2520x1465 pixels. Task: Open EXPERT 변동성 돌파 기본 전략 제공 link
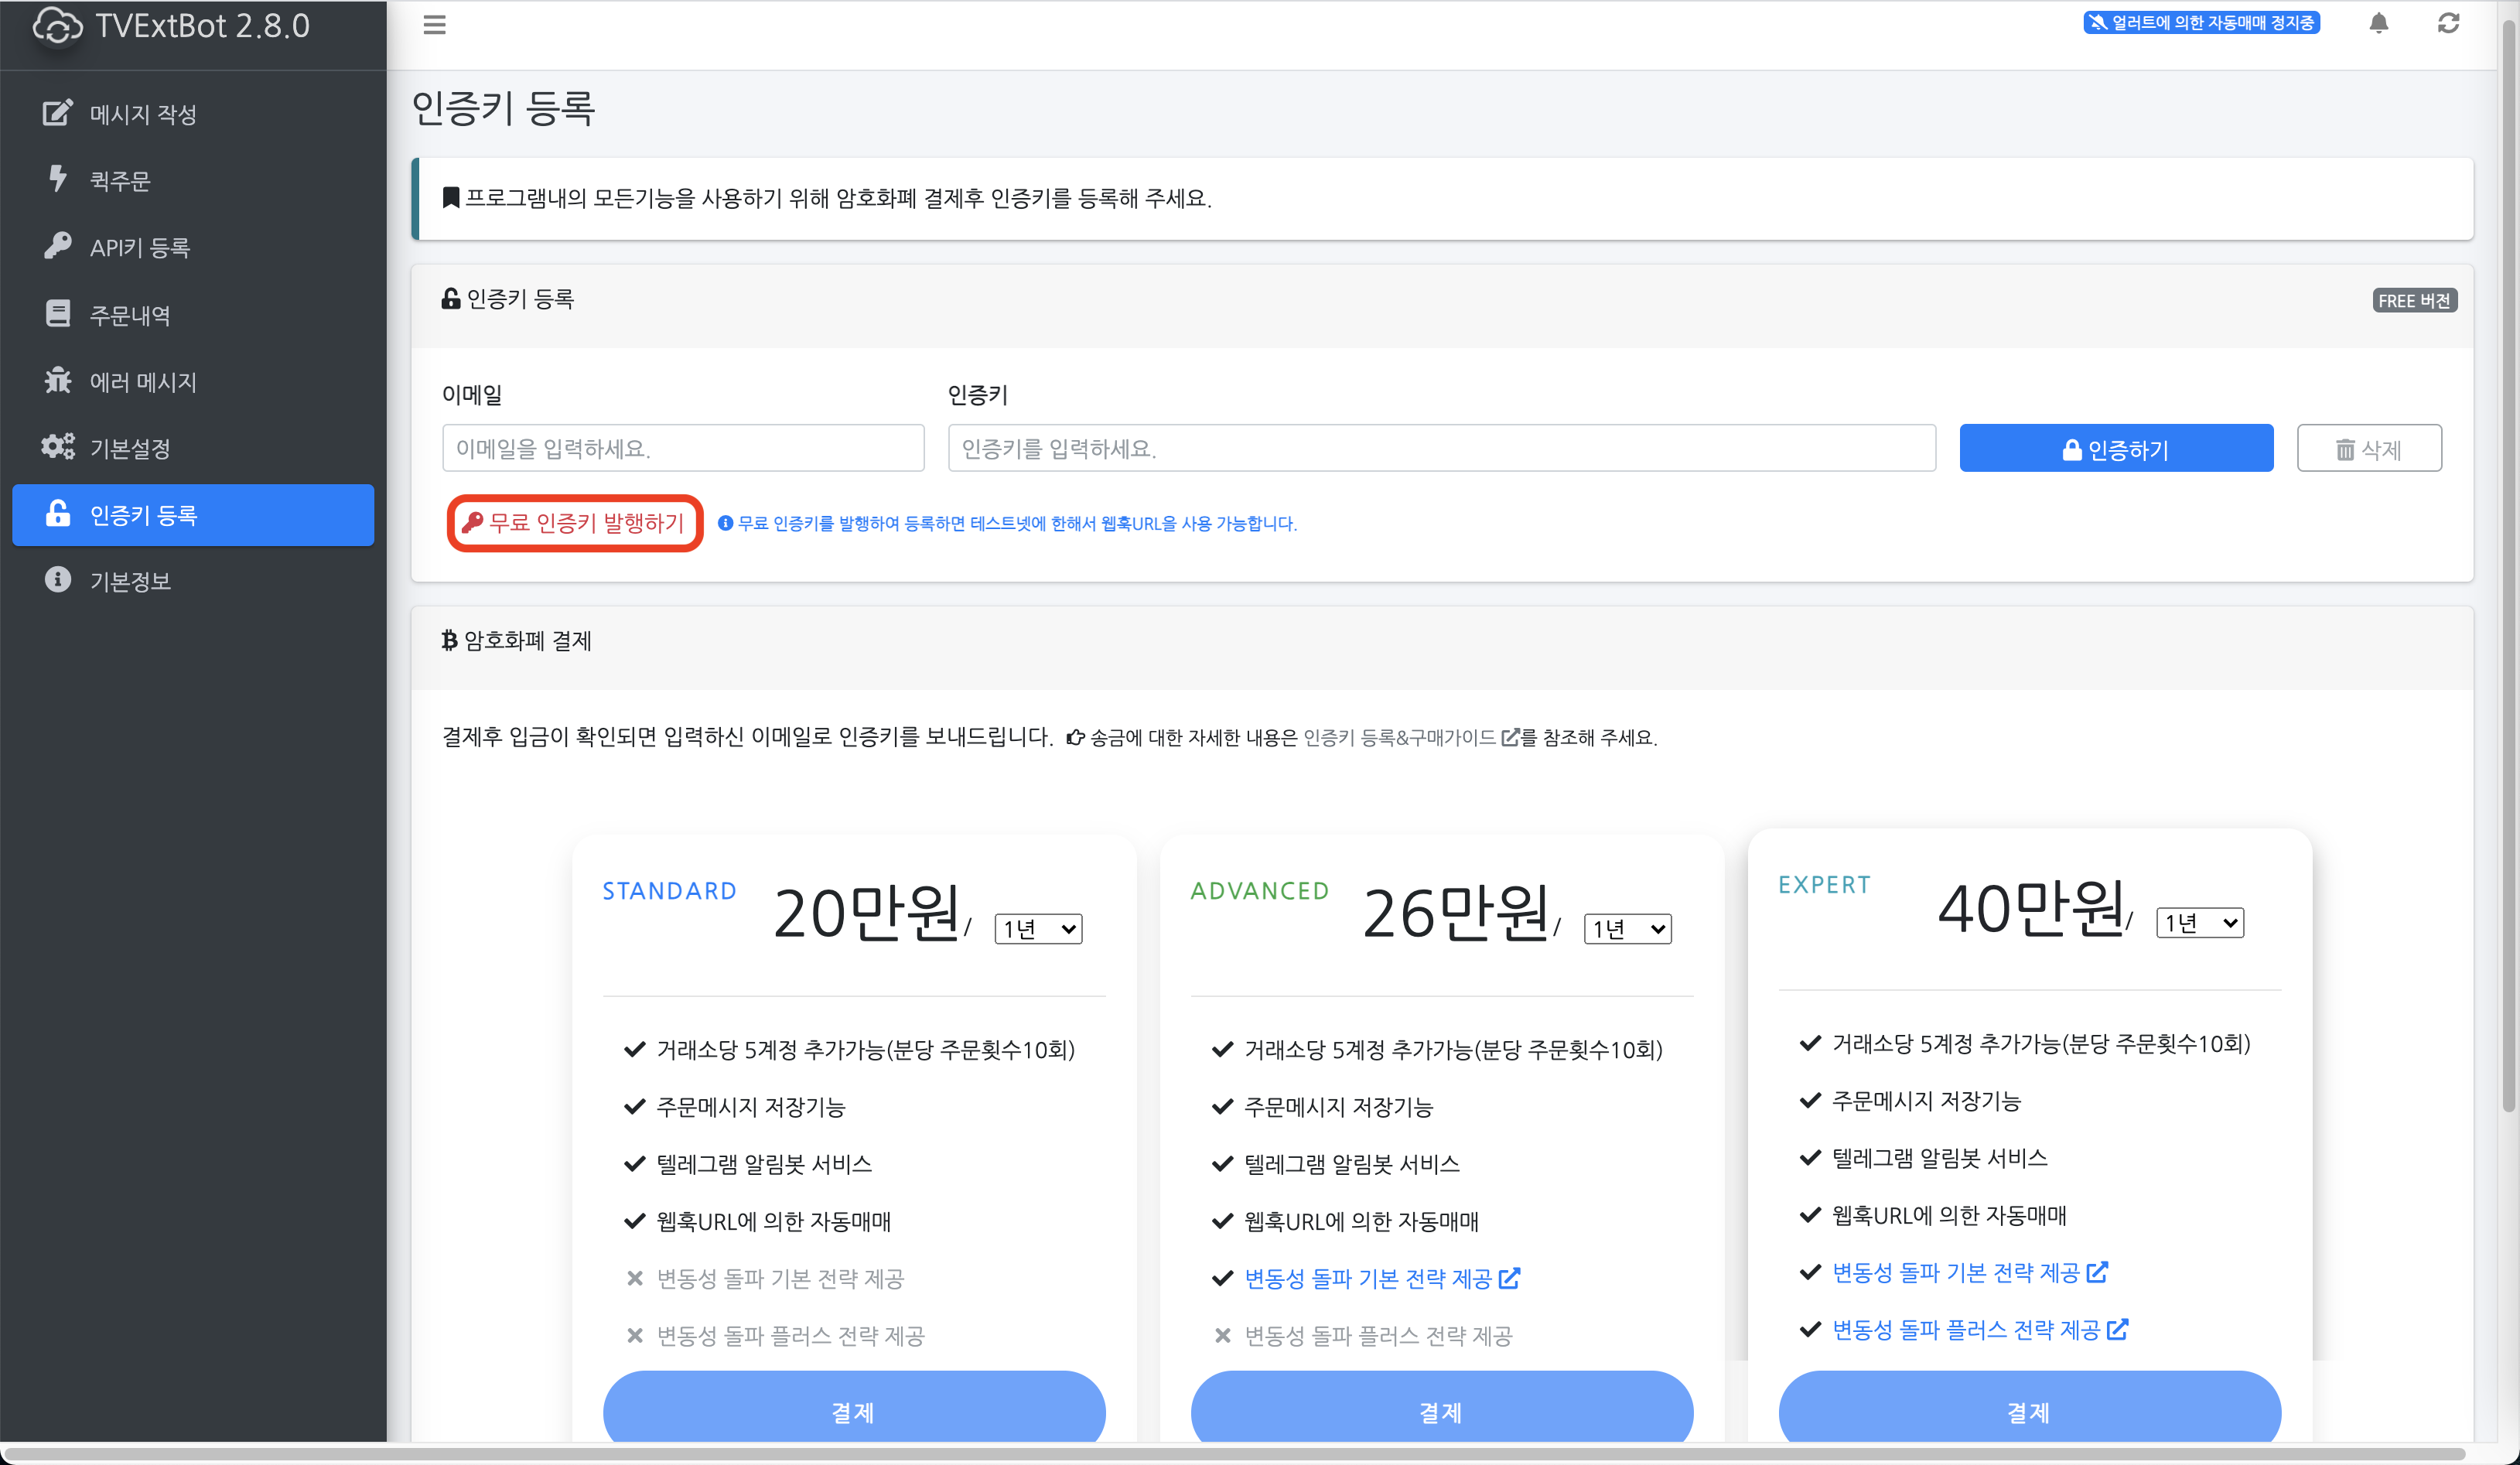[x=1970, y=1272]
